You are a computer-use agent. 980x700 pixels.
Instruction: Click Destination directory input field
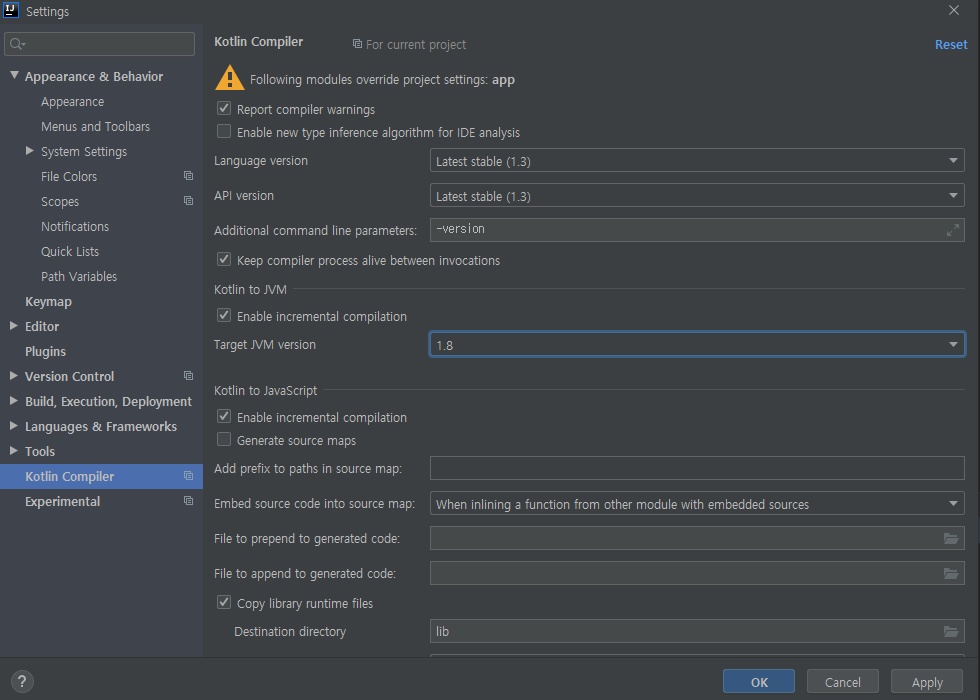697,631
